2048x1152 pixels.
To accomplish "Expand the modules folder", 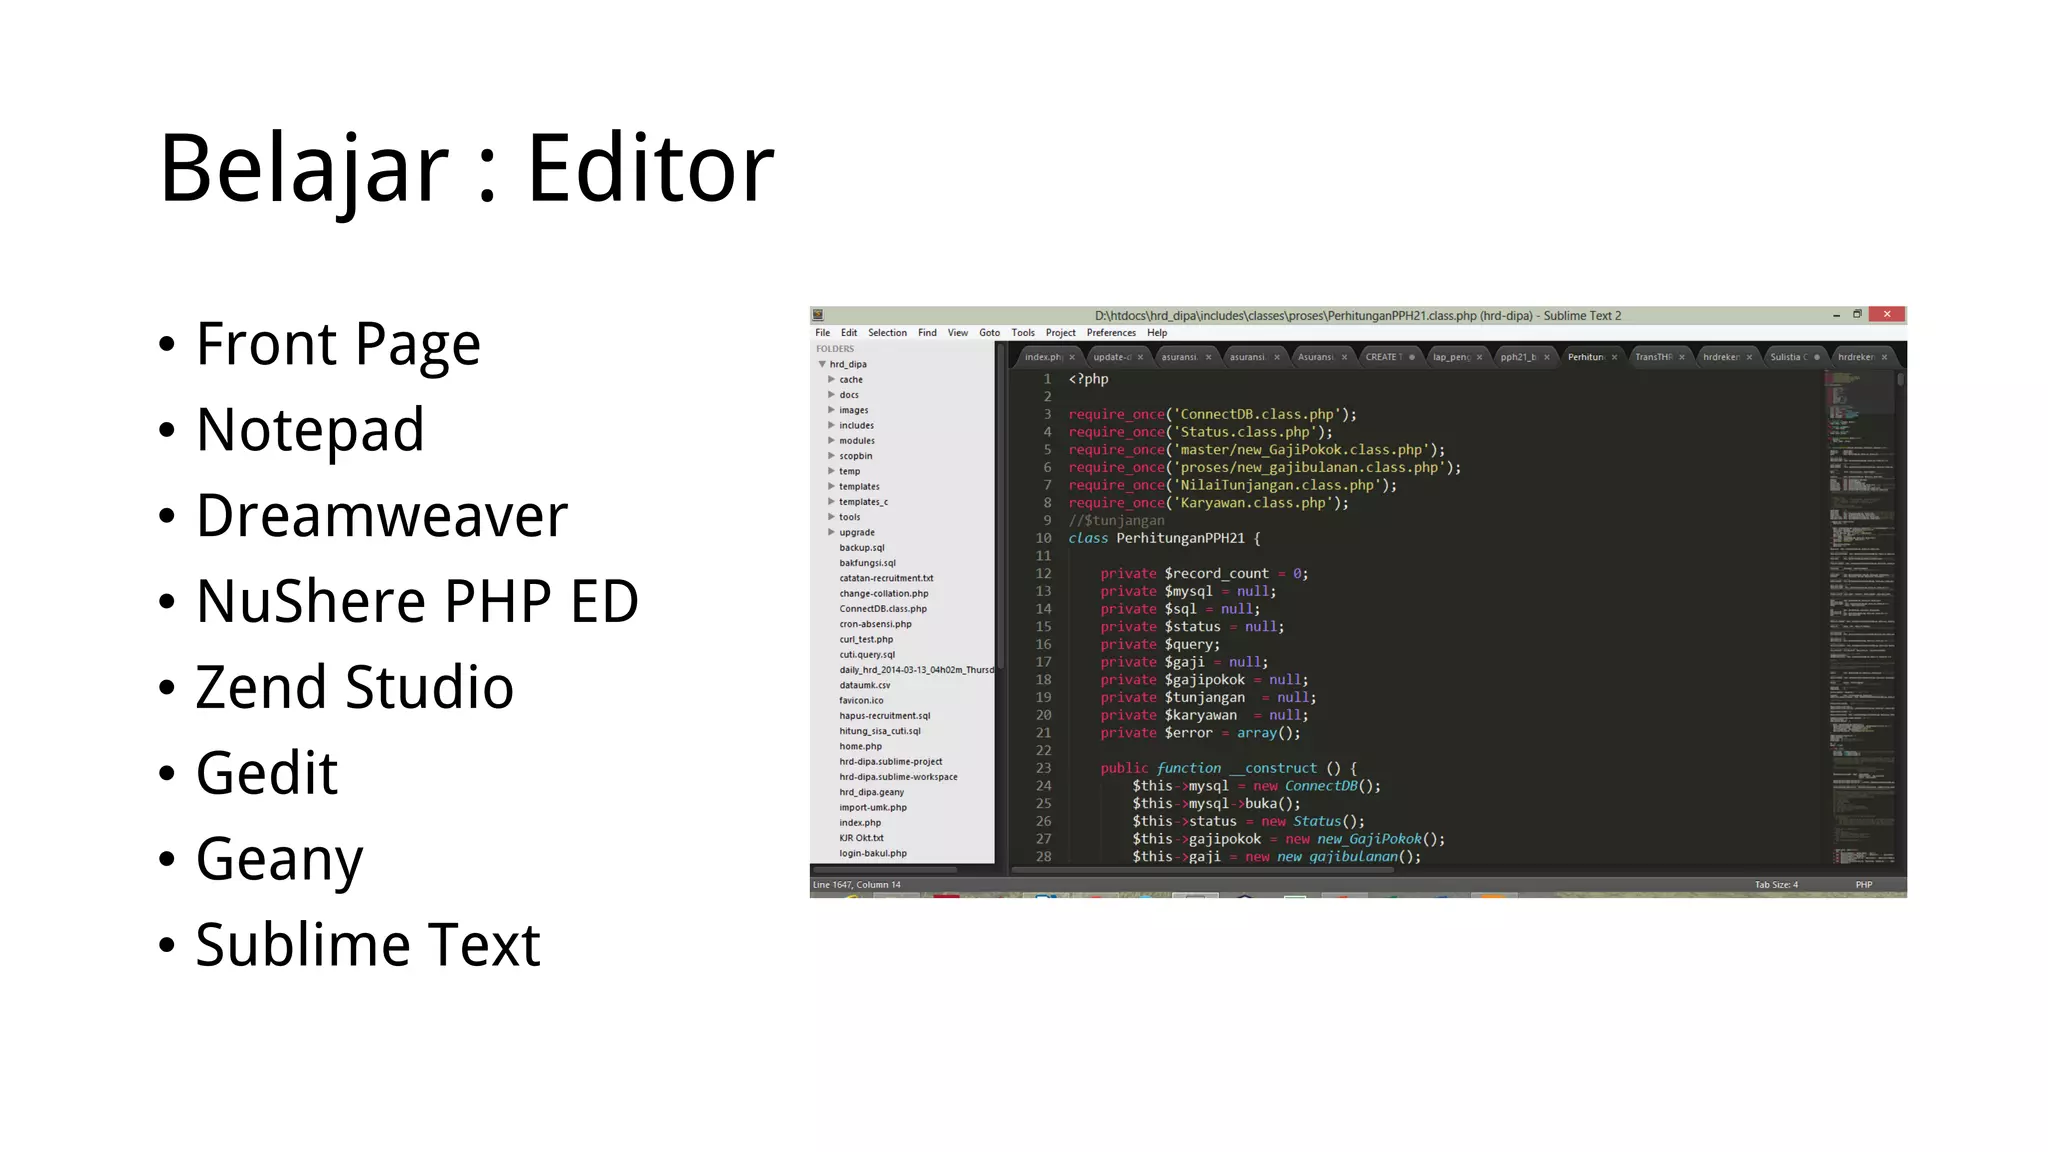I will click(x=831, y=441).
